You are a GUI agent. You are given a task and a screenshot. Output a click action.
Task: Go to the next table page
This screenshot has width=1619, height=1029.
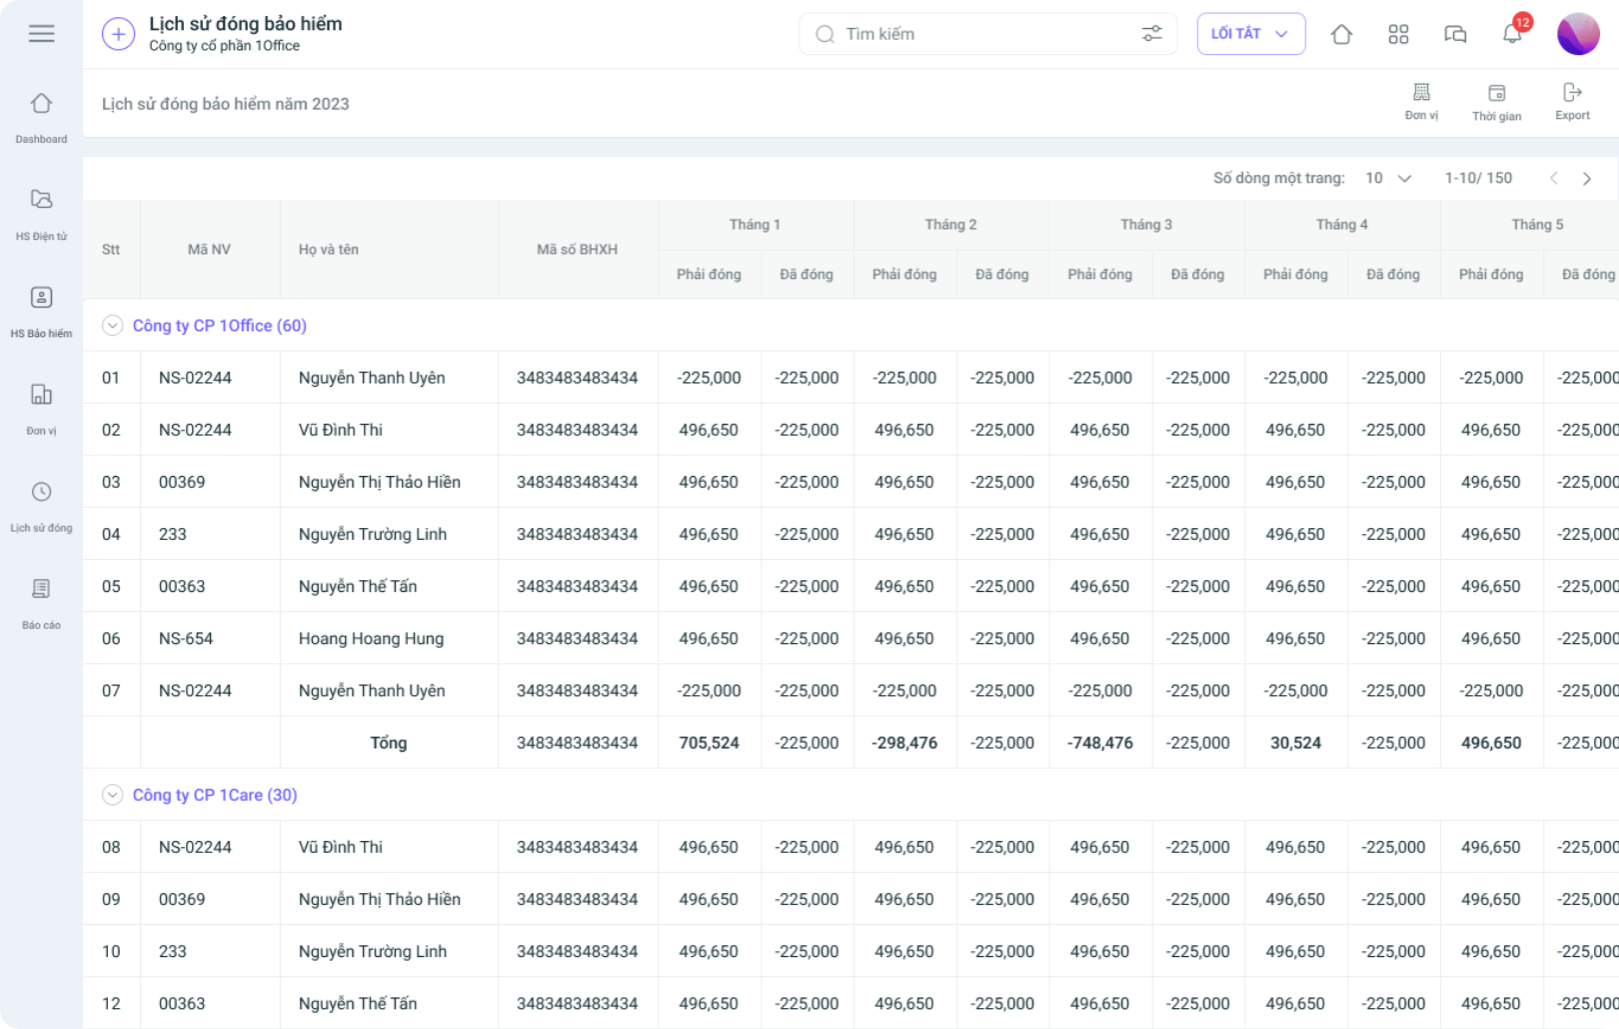point(1586,178)
